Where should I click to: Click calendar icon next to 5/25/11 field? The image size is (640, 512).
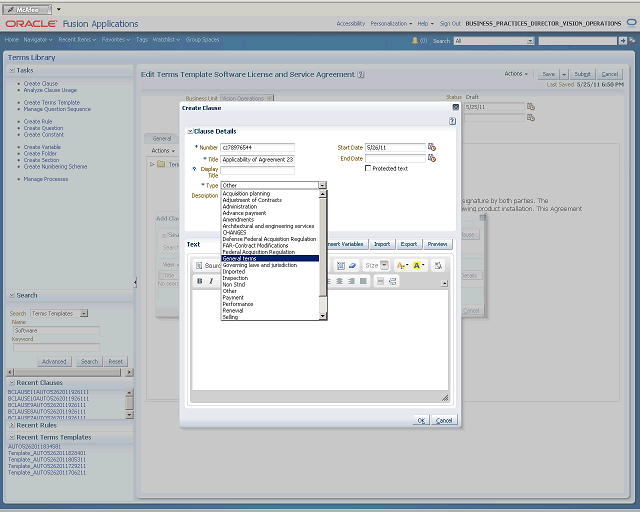(531, 107)
